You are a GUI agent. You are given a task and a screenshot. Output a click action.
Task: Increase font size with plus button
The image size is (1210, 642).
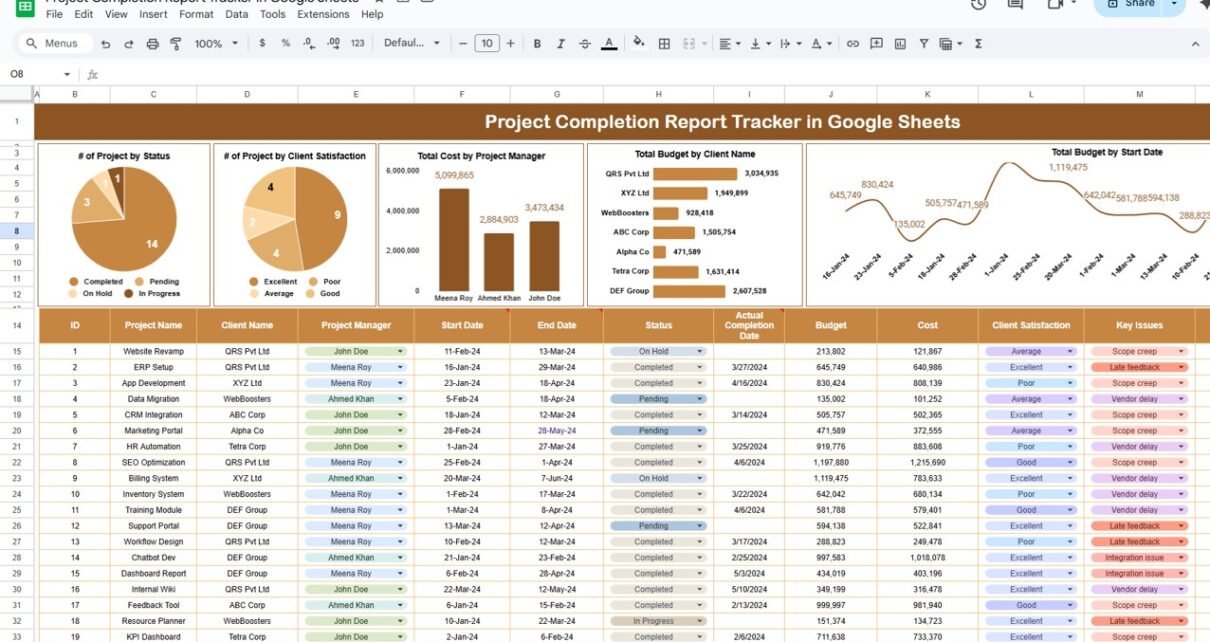[x=511, y=44]
